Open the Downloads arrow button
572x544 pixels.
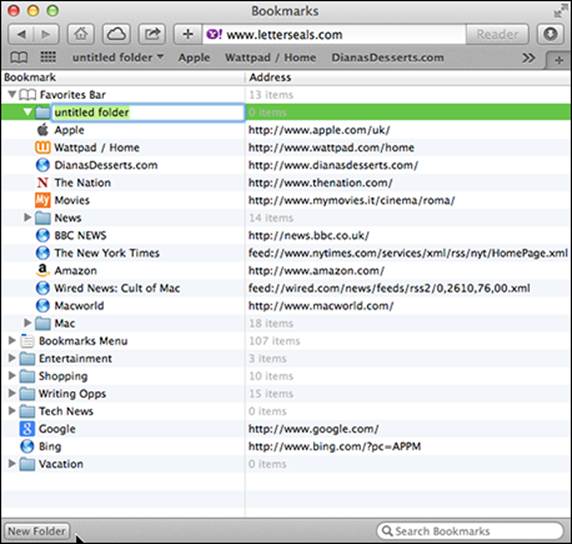pos(550,34)
